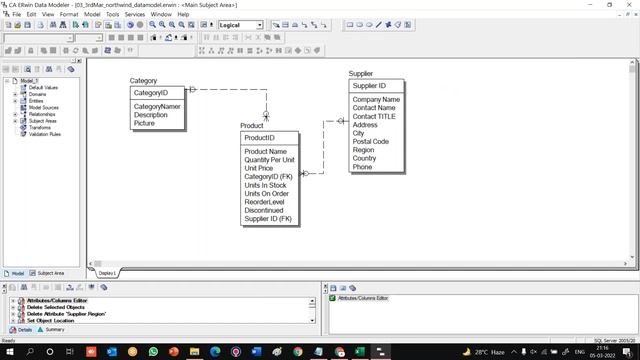Open Microsoft Edge from the taskbar
The height and width of the screenshot is (360, 640).
215,351
